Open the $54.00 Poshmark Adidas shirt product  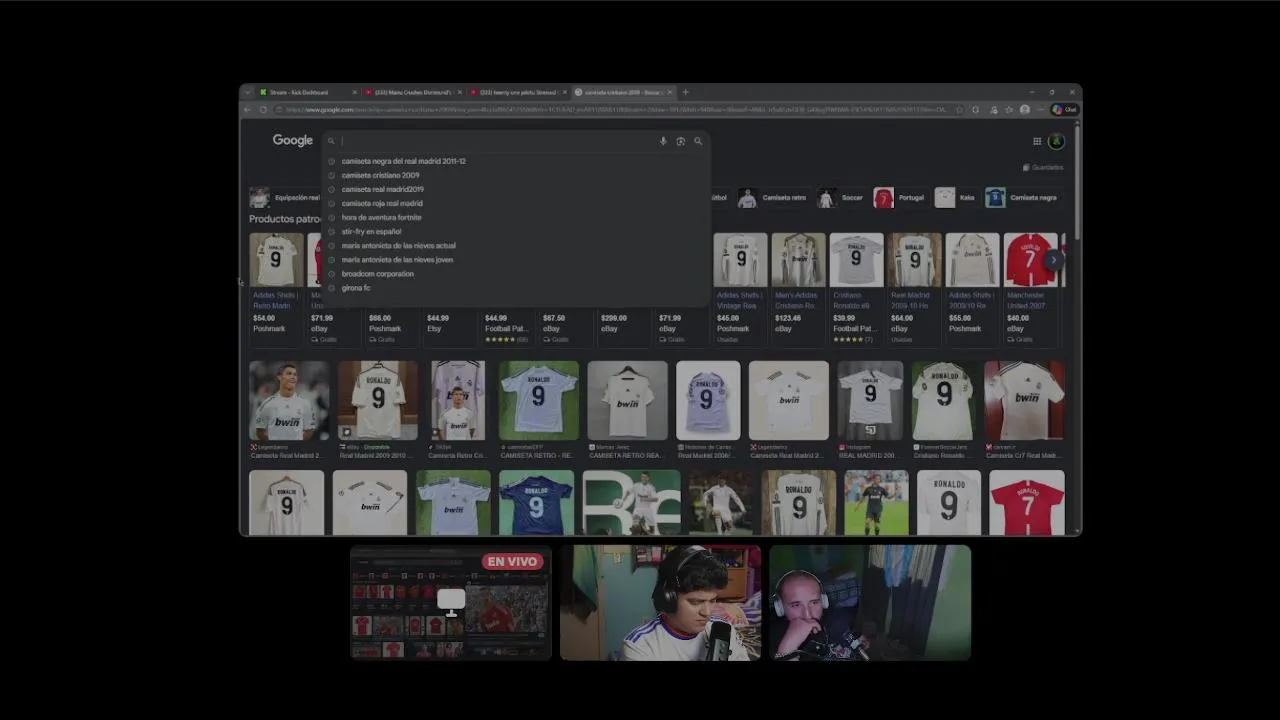click(x=276, y=288)
